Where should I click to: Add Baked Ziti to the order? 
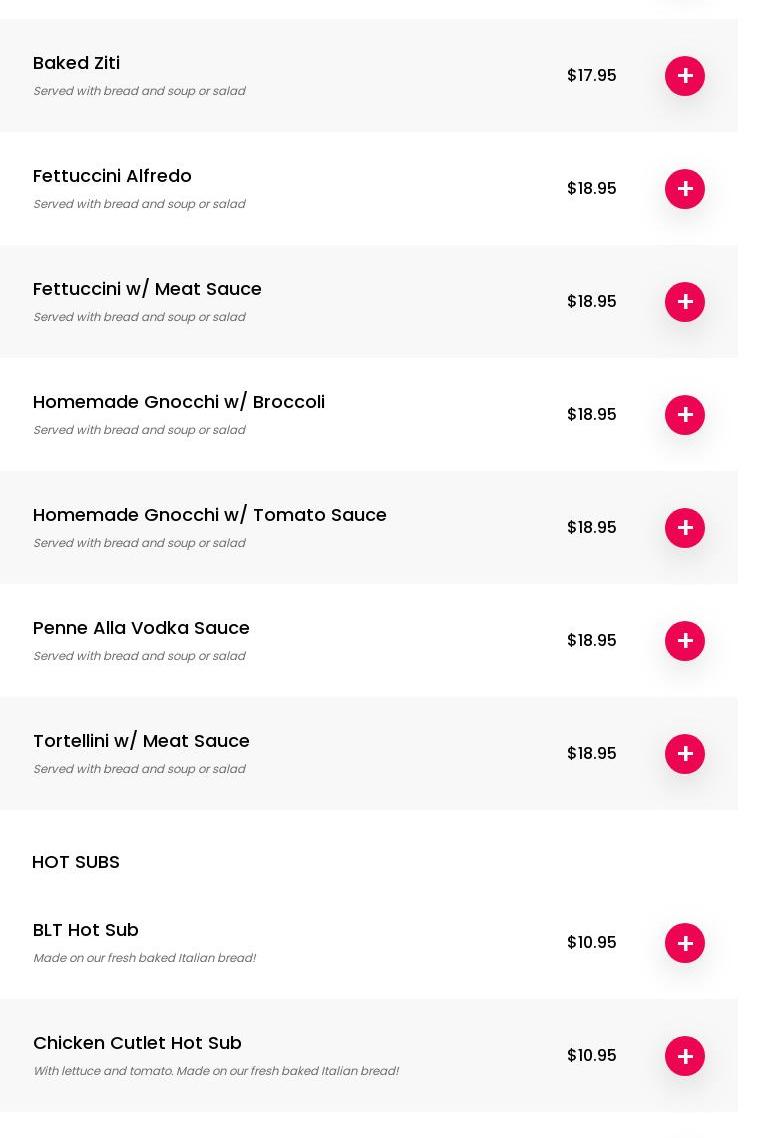(x=685, y=76)
